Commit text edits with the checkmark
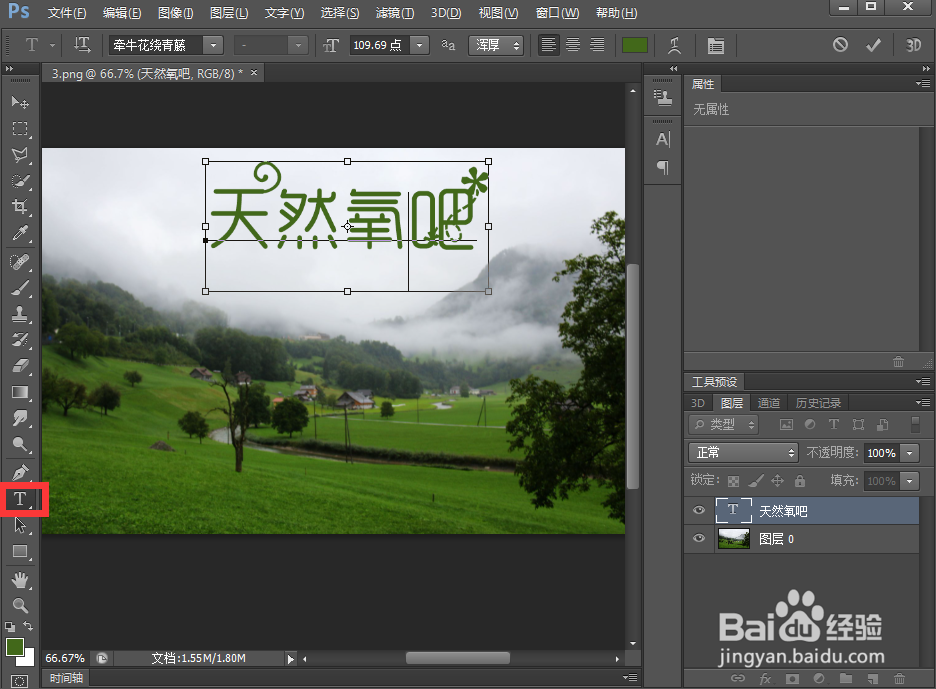 (873, 45)
